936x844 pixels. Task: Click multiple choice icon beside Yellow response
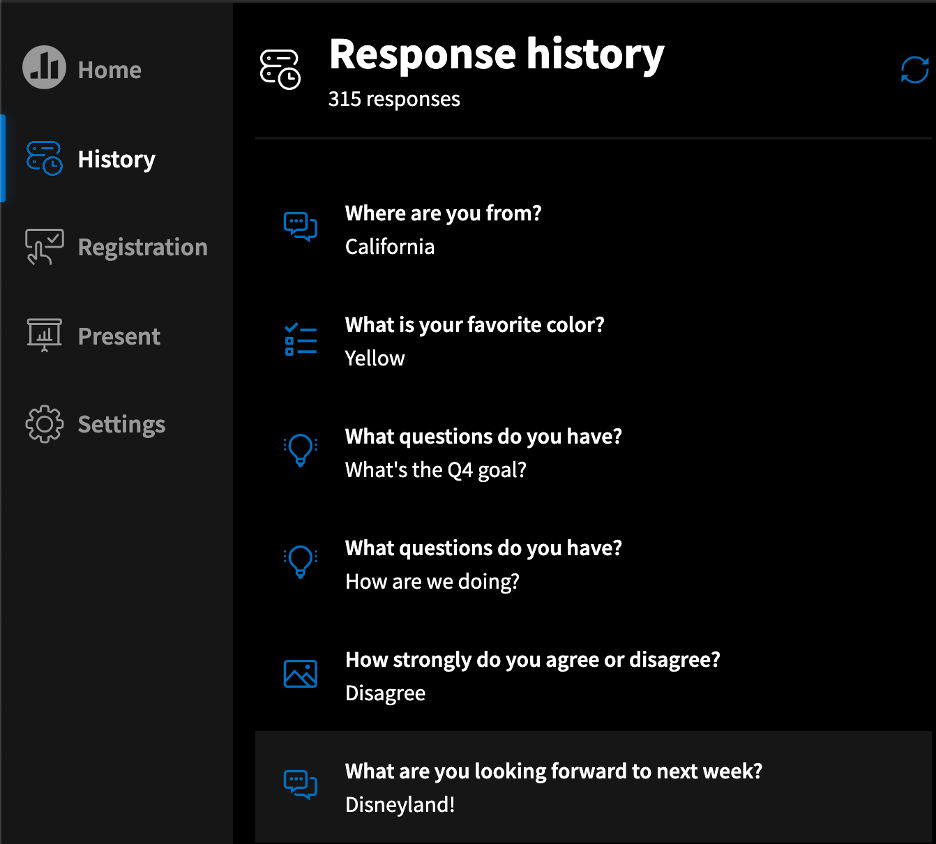[300, 340]
